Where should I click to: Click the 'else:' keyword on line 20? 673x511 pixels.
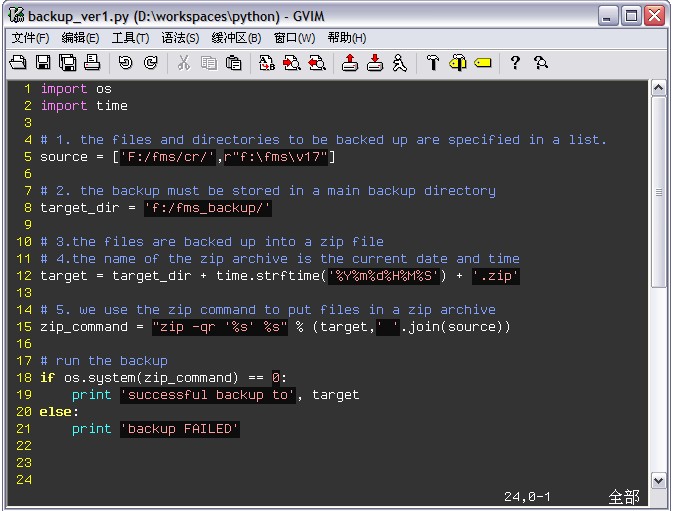[59, 412]
